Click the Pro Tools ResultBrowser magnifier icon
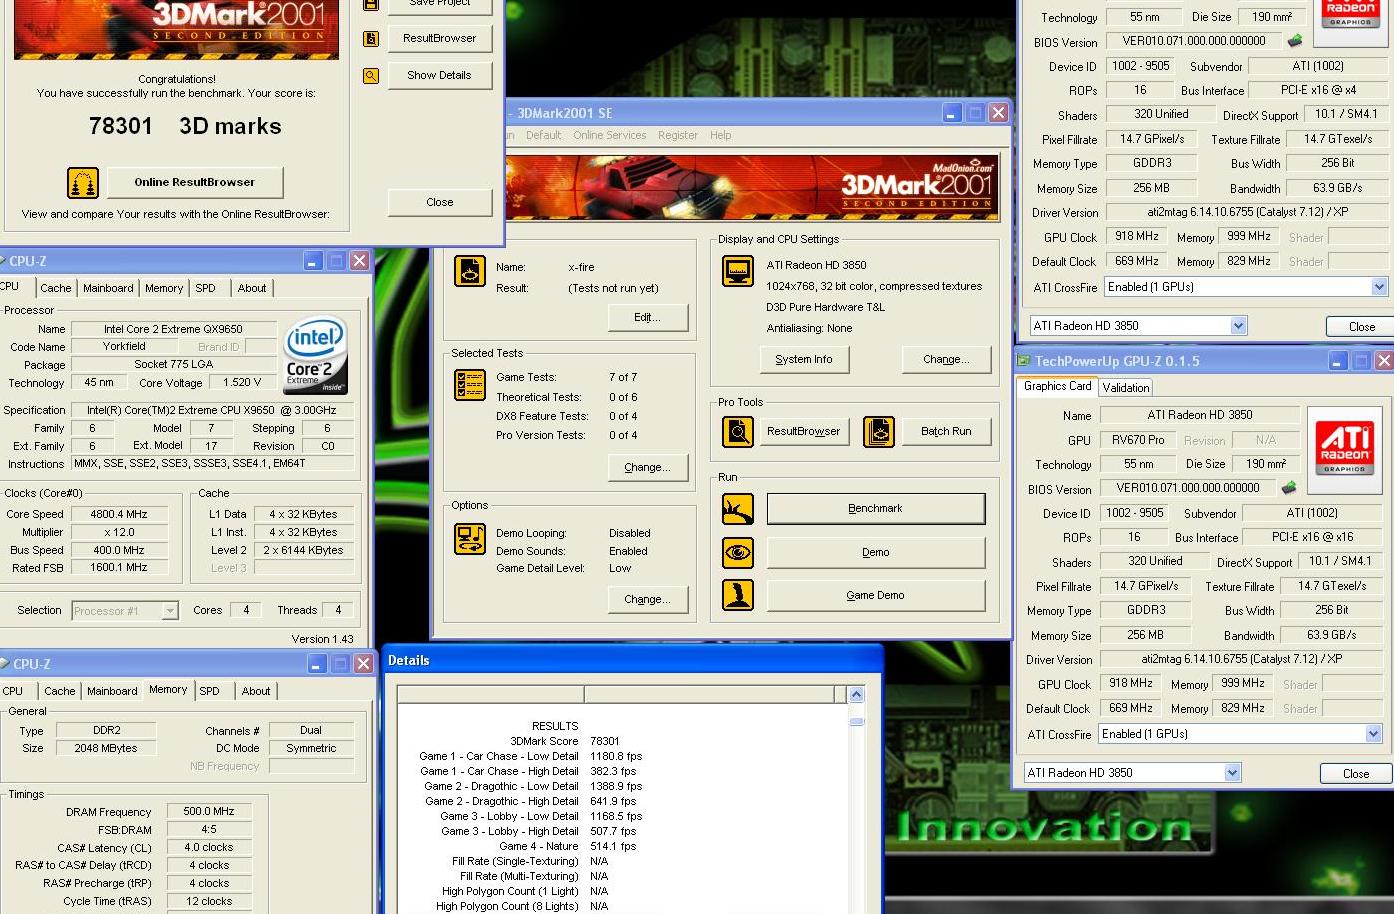Screen dimensions: 1394x914 coord(738,432)
